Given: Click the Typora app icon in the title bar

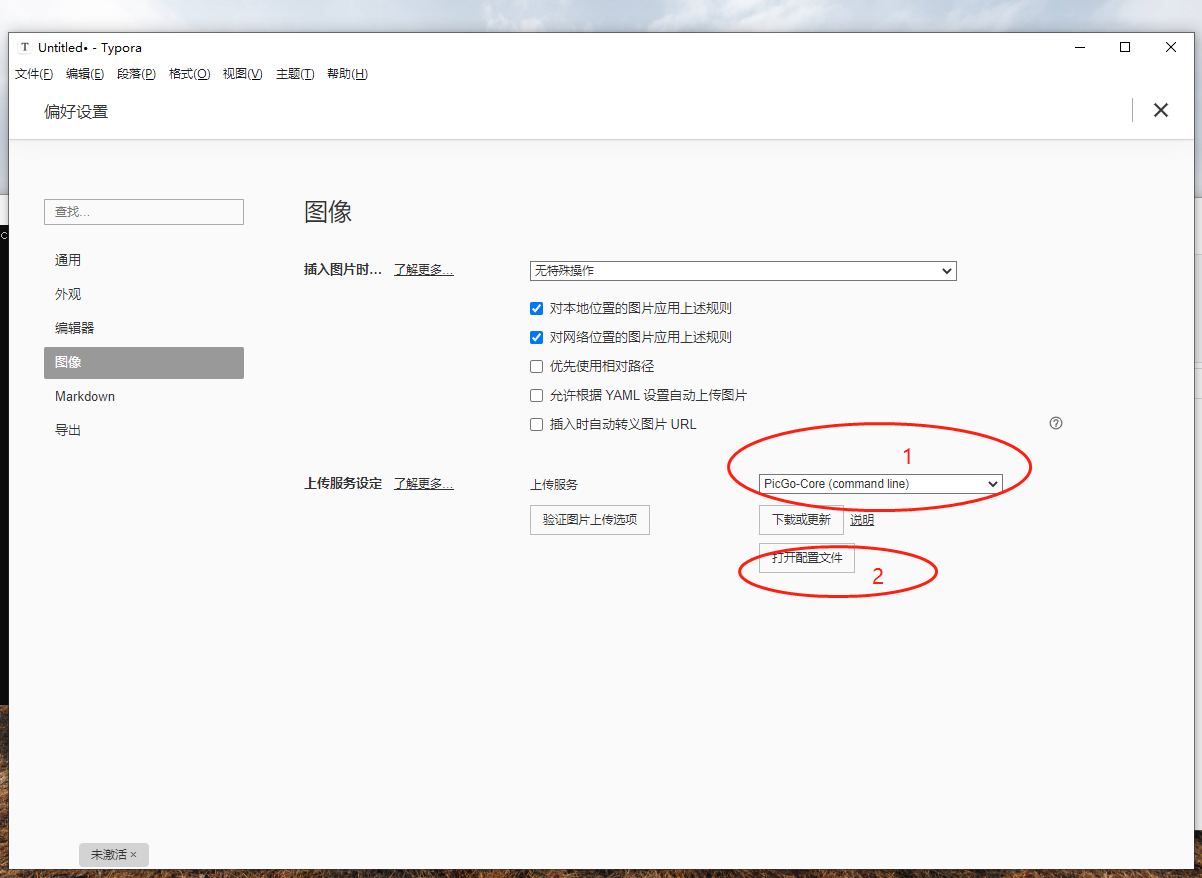Looking at the screenshot, I should [25, 47].
